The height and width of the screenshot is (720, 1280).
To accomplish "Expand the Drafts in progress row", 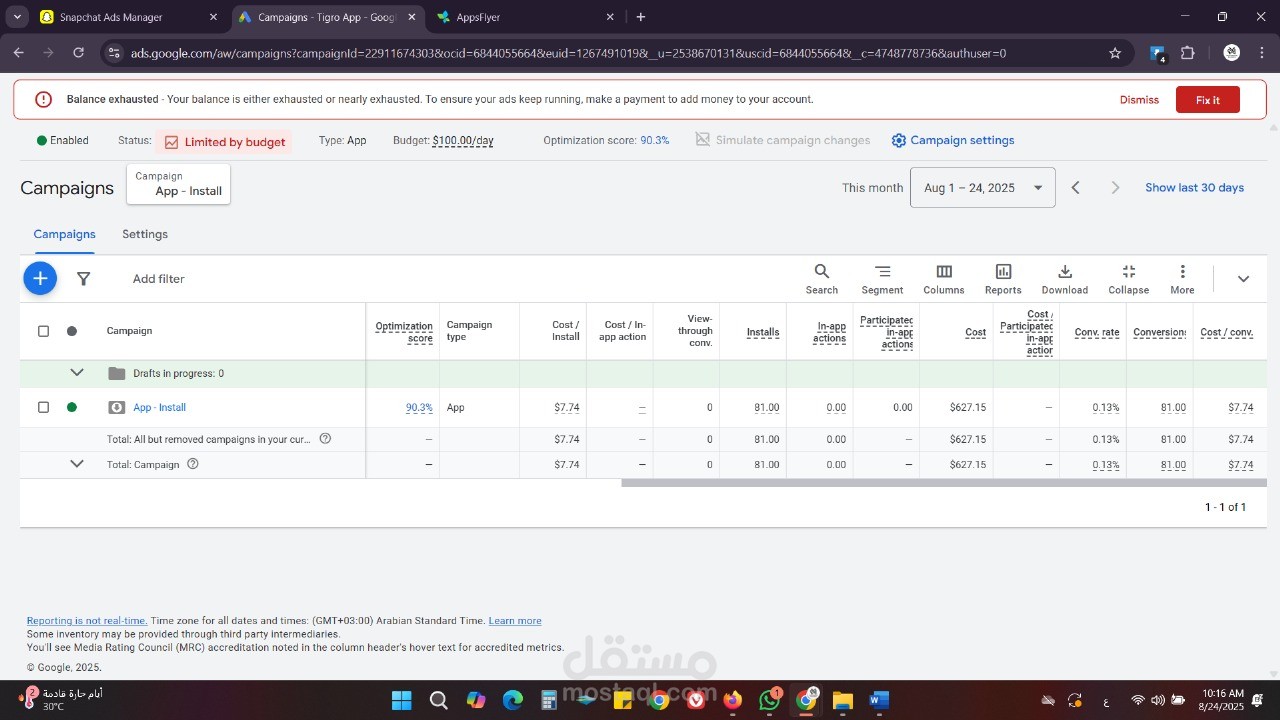I will [77, 373].
